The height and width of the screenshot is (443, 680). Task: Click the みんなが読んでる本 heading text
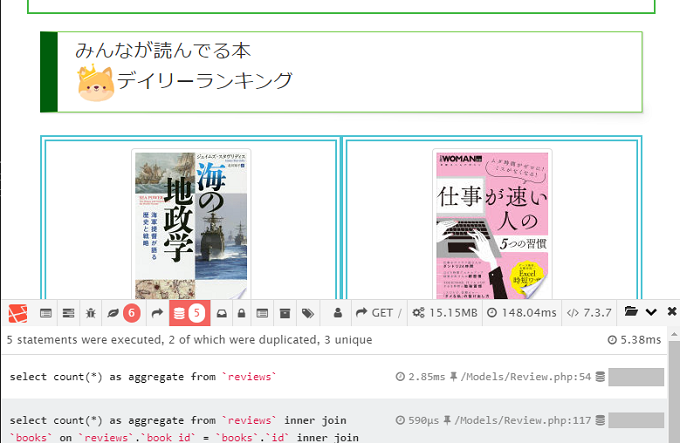tap(163, 50)
